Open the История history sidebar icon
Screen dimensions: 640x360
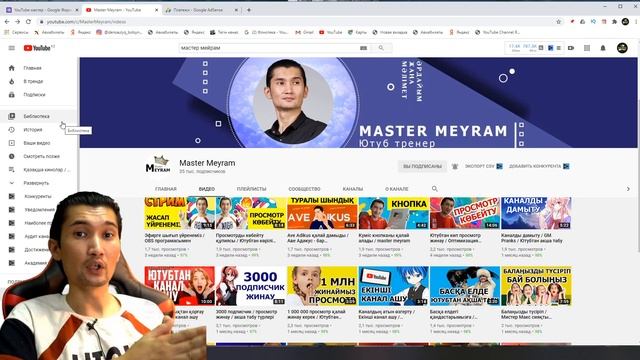click(11, 130)
